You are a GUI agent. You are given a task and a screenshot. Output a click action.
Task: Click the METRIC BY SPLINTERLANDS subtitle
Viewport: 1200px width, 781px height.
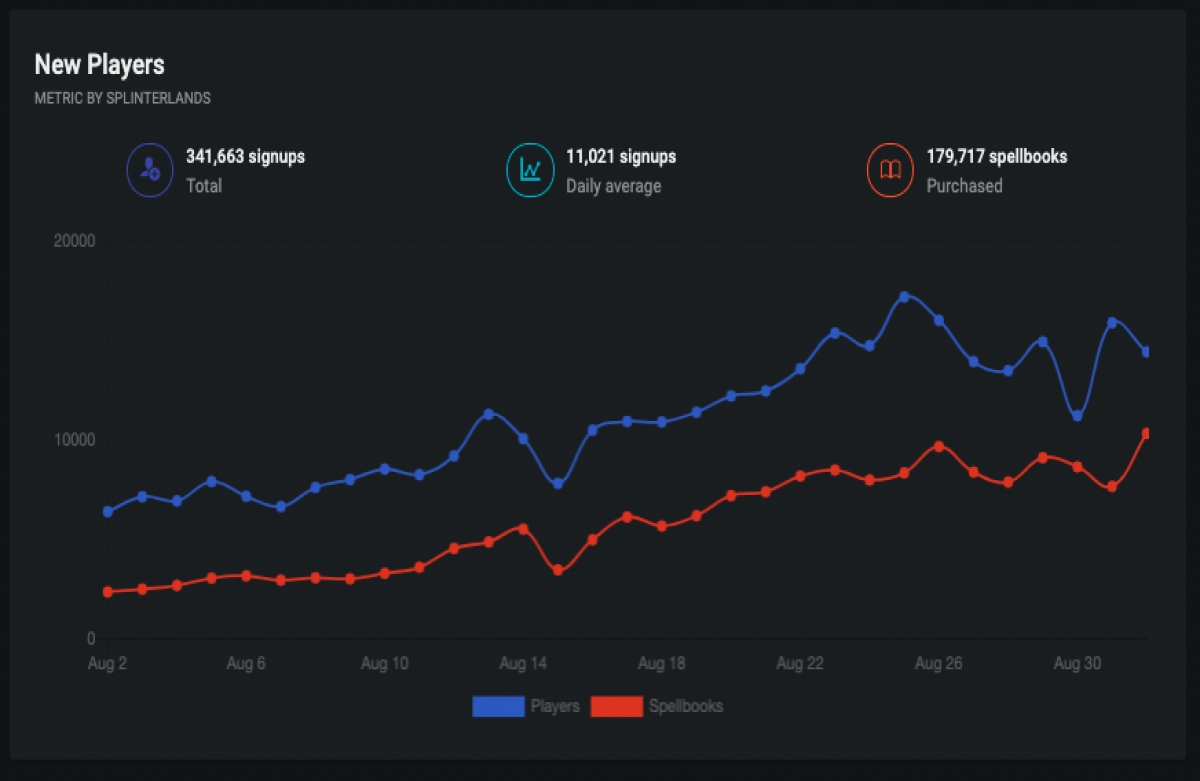tap(122, 99)
